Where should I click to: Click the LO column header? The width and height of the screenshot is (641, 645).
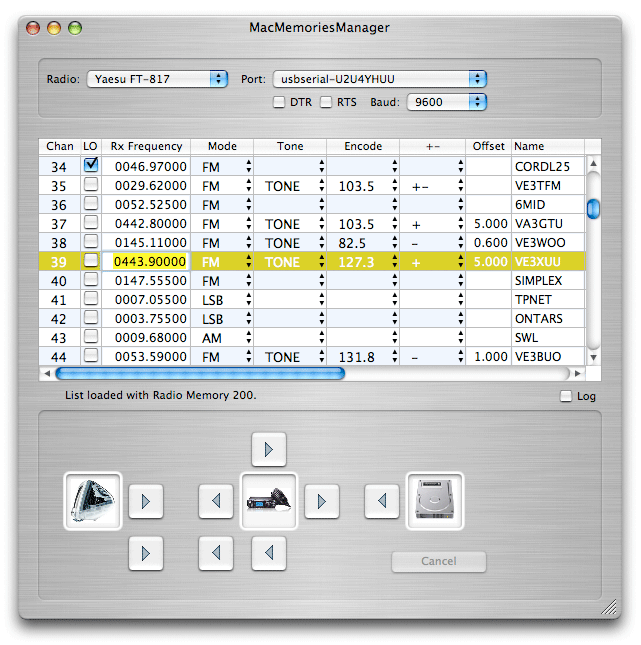91,146
